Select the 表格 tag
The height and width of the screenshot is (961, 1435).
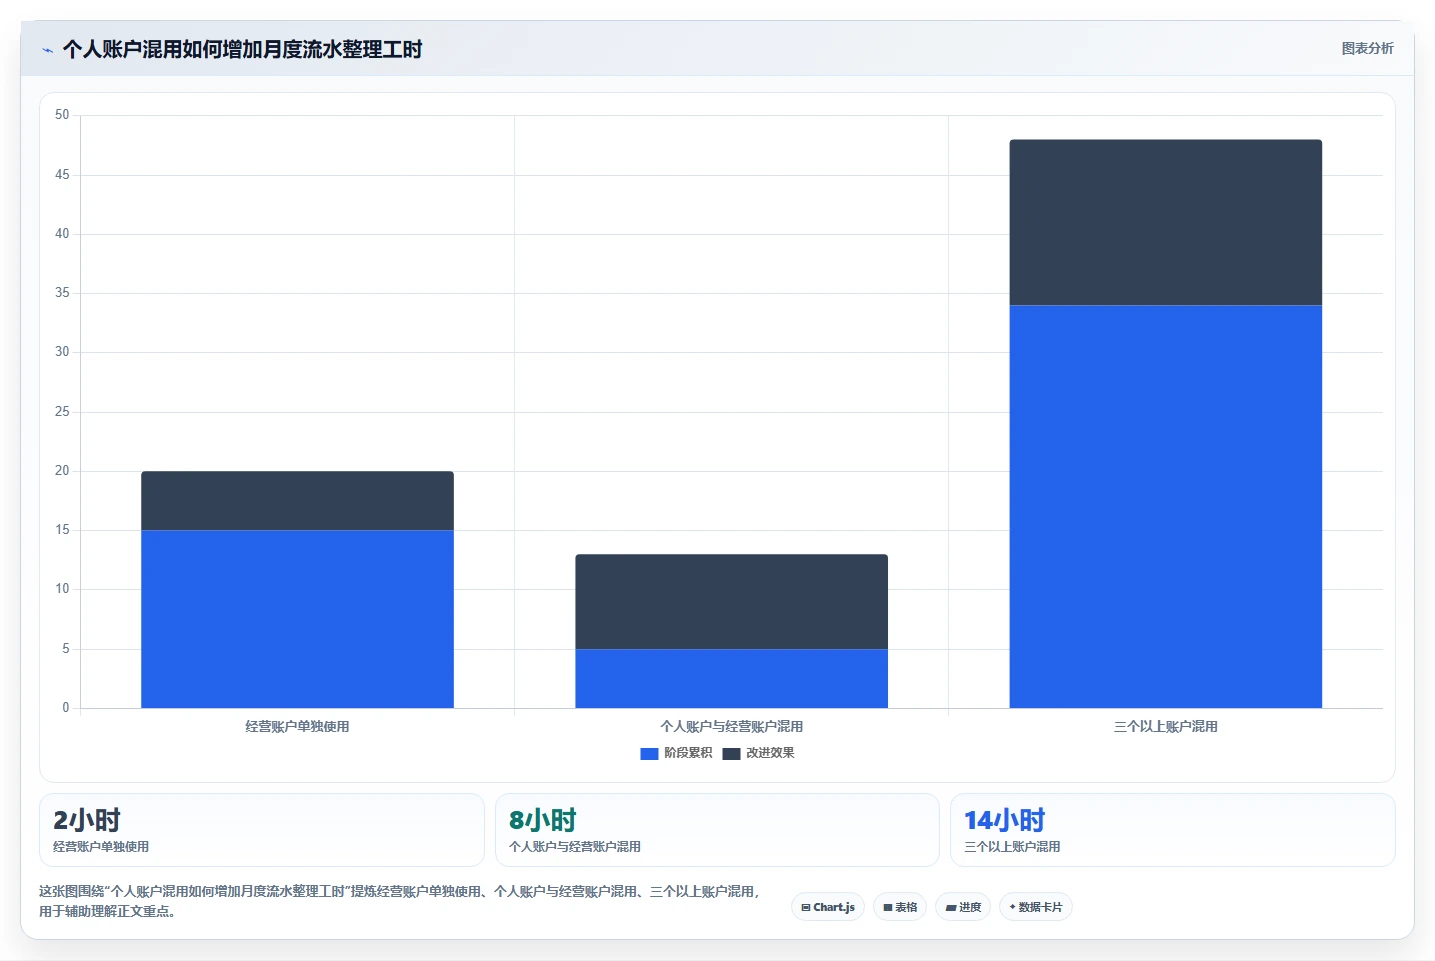(900, 907)
